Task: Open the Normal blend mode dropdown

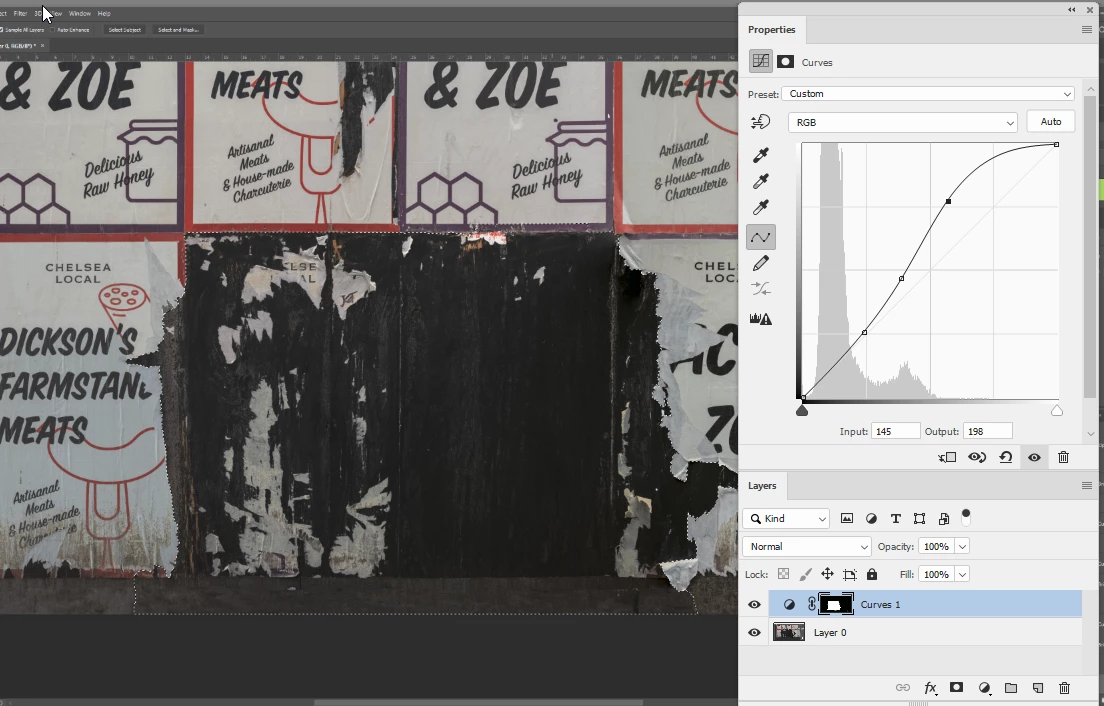Action: click(807, 547)
